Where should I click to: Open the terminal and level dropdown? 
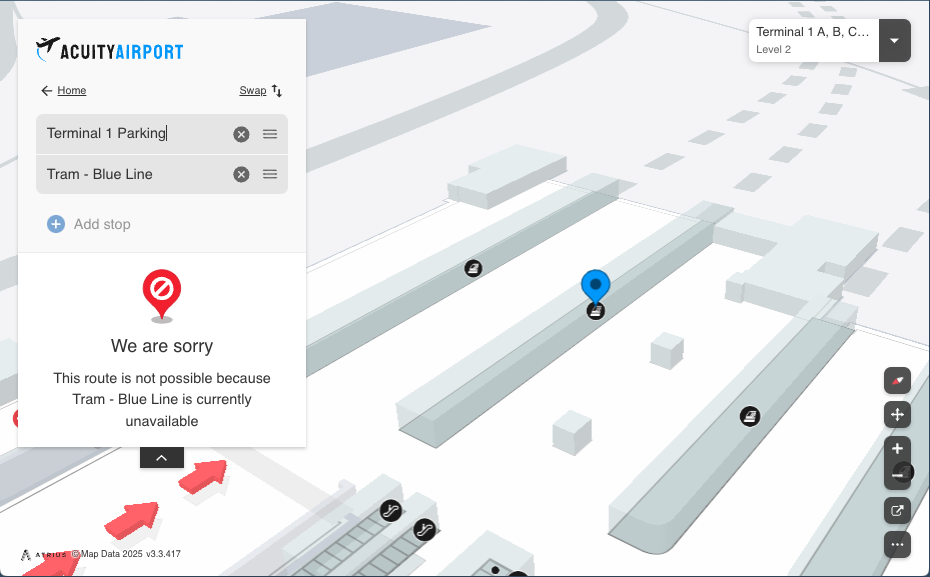coord(894,40)
